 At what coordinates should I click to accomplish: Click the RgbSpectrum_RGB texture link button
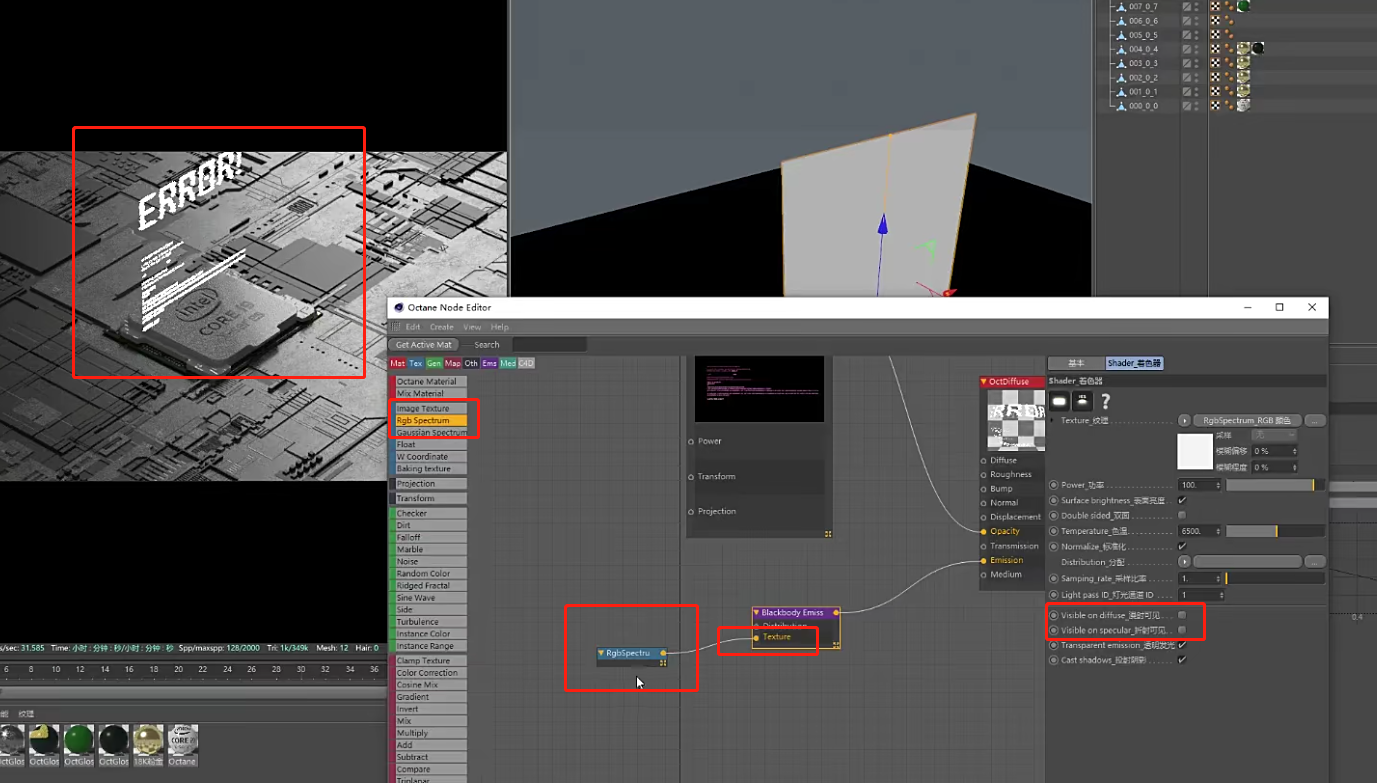coord(1248,421)
